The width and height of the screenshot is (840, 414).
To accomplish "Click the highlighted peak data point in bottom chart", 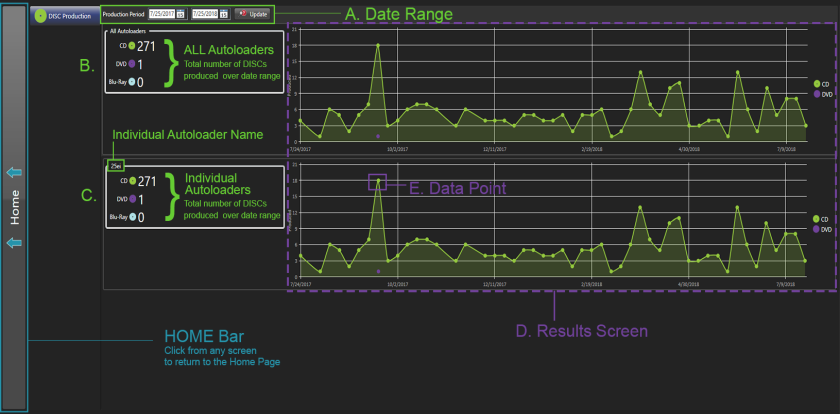I will click(x=377, y=181).
